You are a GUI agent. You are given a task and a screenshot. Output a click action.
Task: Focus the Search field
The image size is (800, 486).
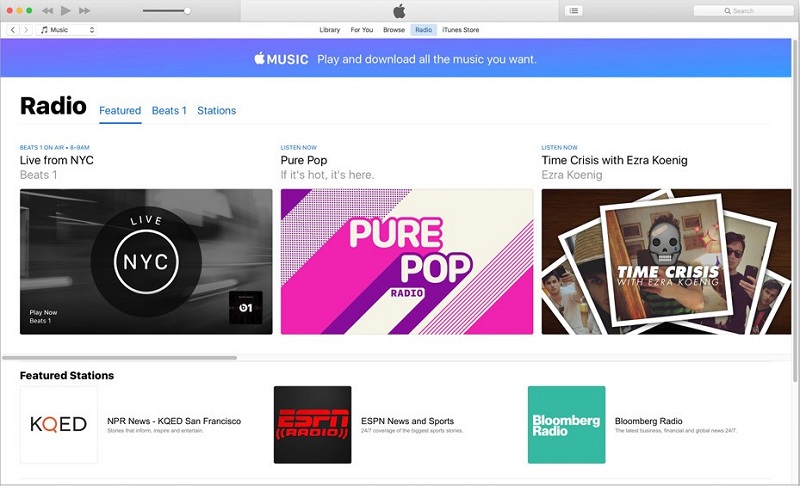pos(743,11)
